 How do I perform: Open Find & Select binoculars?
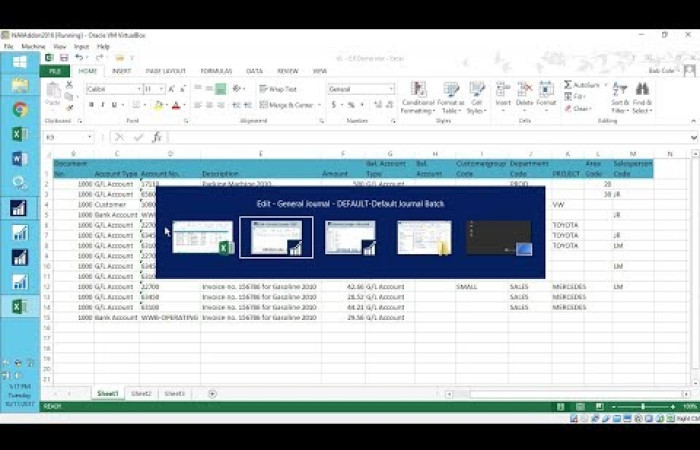[x=642, y=98]
